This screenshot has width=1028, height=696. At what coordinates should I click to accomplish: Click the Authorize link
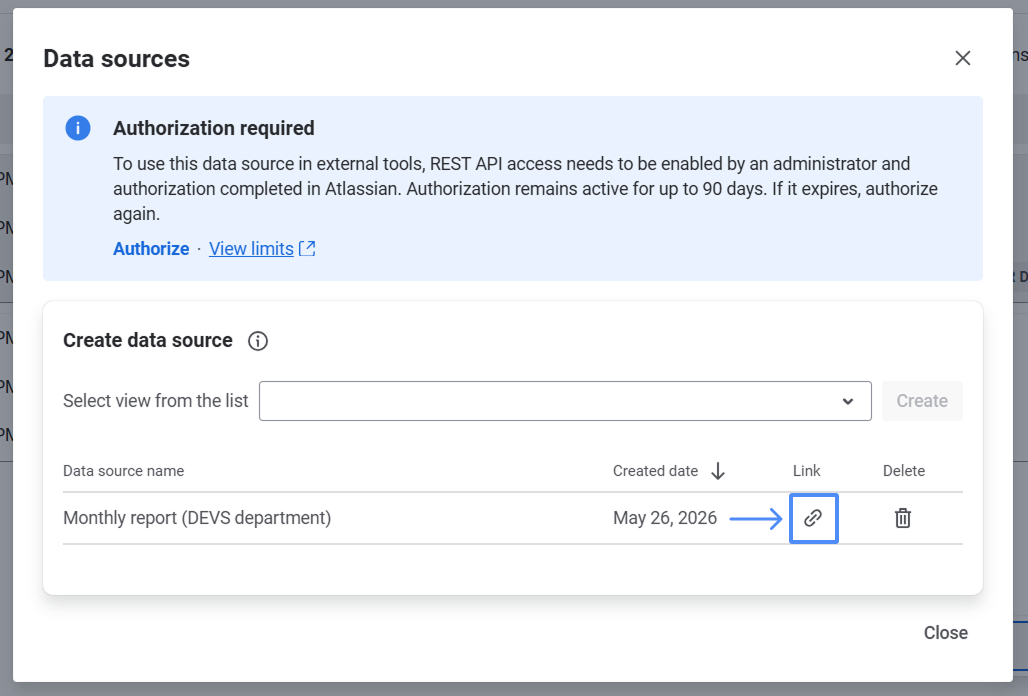pyautogui.click(x=151, y=249)
